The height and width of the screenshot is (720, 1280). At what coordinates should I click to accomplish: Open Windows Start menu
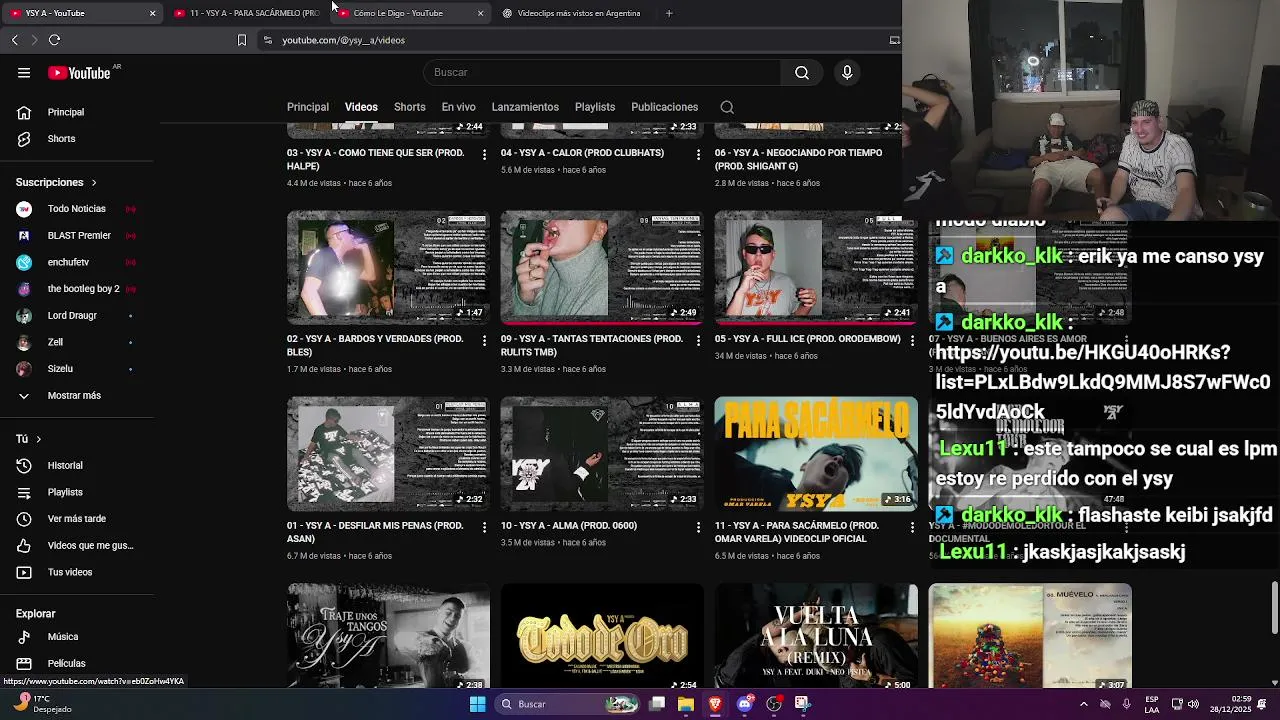[x=477, y=704]
